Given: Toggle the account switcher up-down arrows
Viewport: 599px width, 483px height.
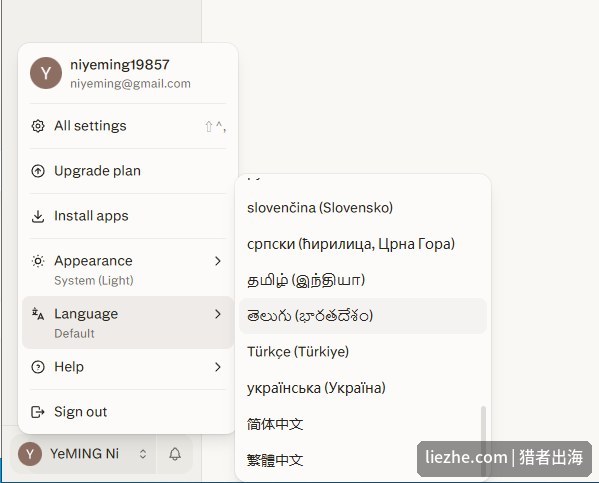Looking at the screenshot, I should coord(143,454).
